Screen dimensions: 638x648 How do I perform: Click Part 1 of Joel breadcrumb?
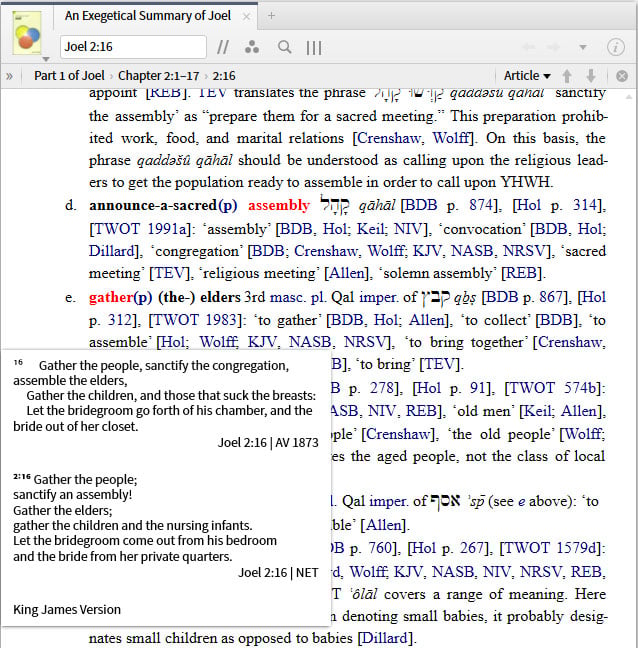click(69, 76)
